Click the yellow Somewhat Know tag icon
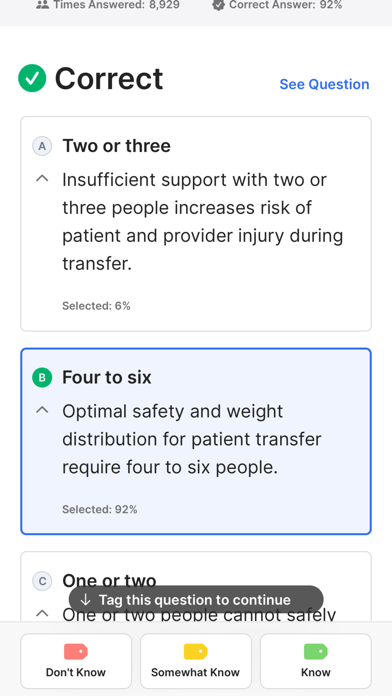392x696 pixels. 196,652
